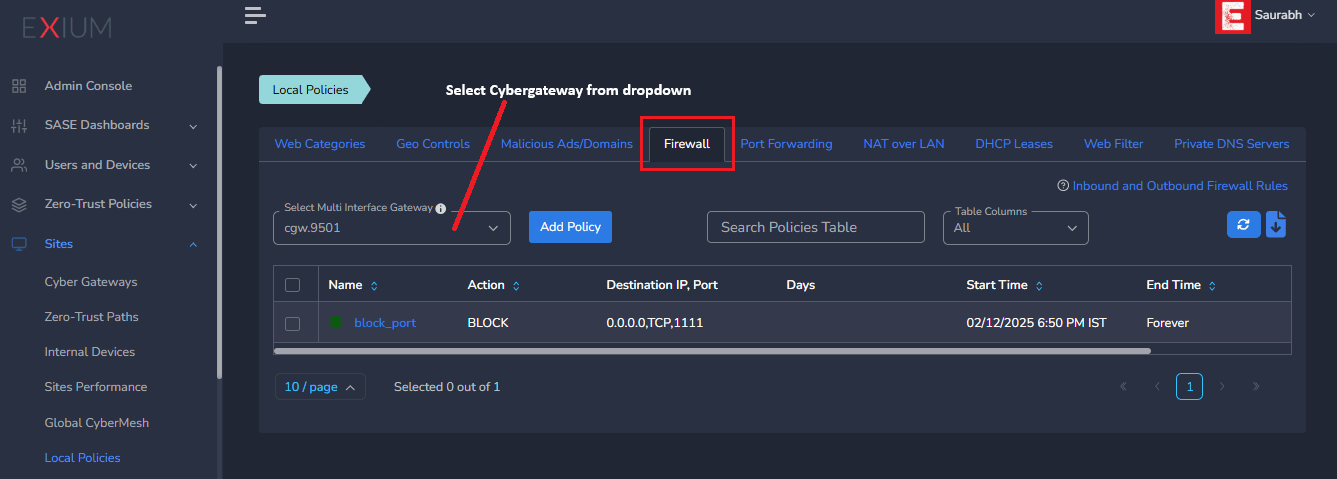Open the Multi Interface Gateway dropdown
1337x479 pixels.
click(391, 228)
